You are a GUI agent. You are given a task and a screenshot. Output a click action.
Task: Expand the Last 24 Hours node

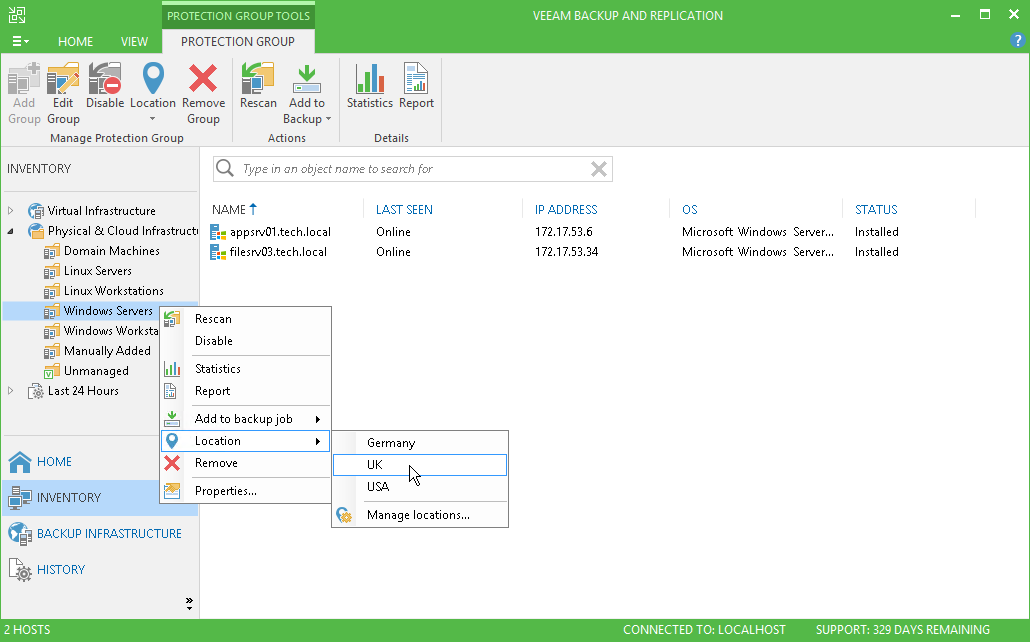11,391
